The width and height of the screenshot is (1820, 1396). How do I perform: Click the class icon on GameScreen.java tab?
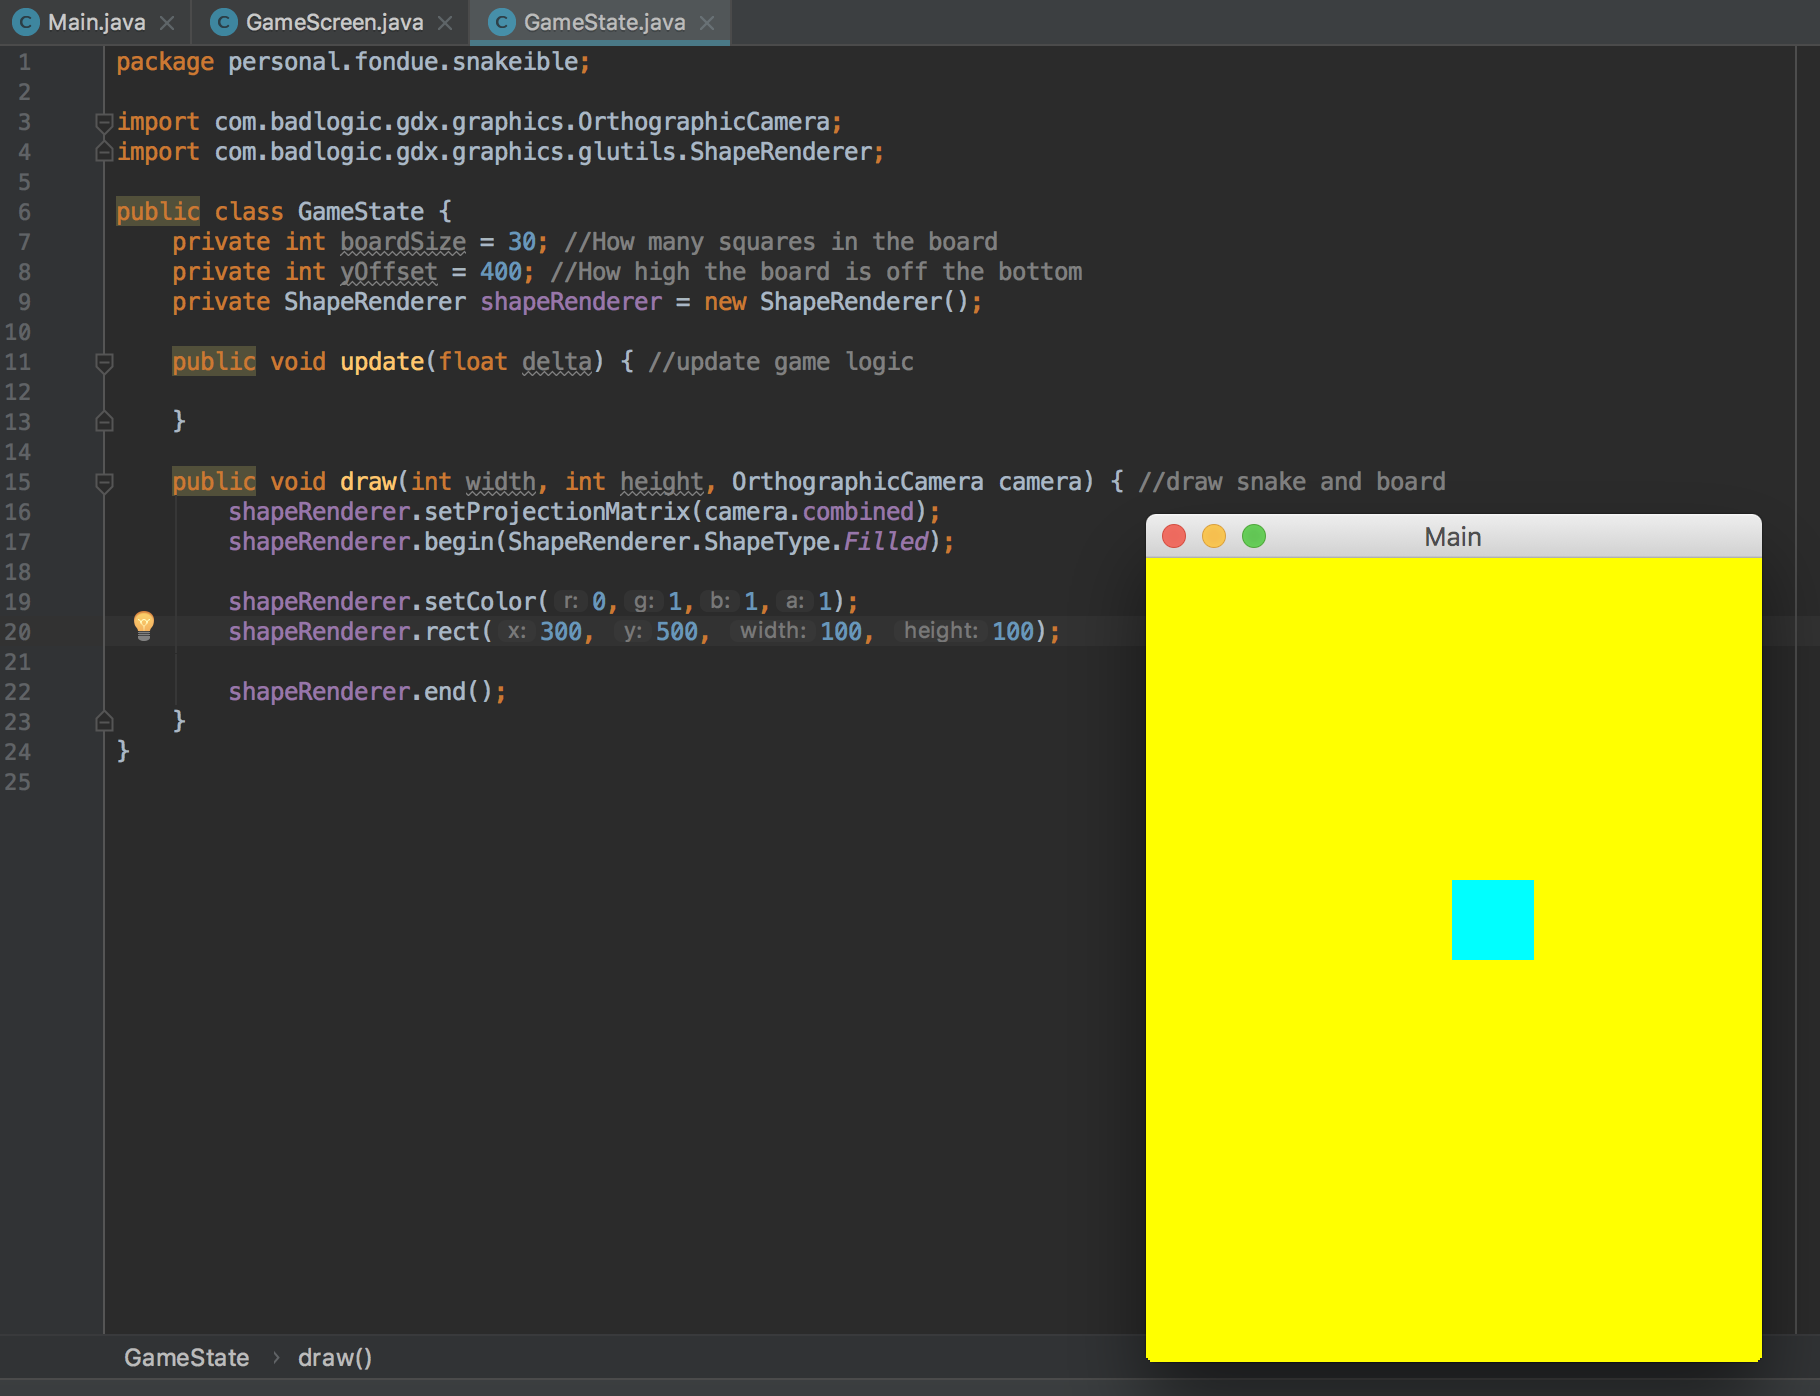click(x=223, y=22)
